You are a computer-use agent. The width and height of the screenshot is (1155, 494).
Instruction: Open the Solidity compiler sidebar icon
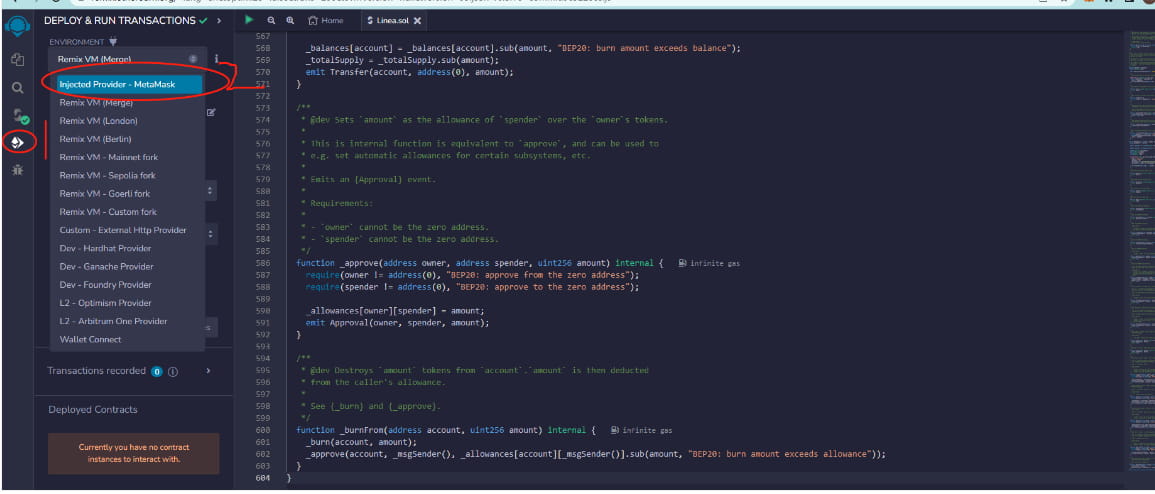(x=19, y=116)
